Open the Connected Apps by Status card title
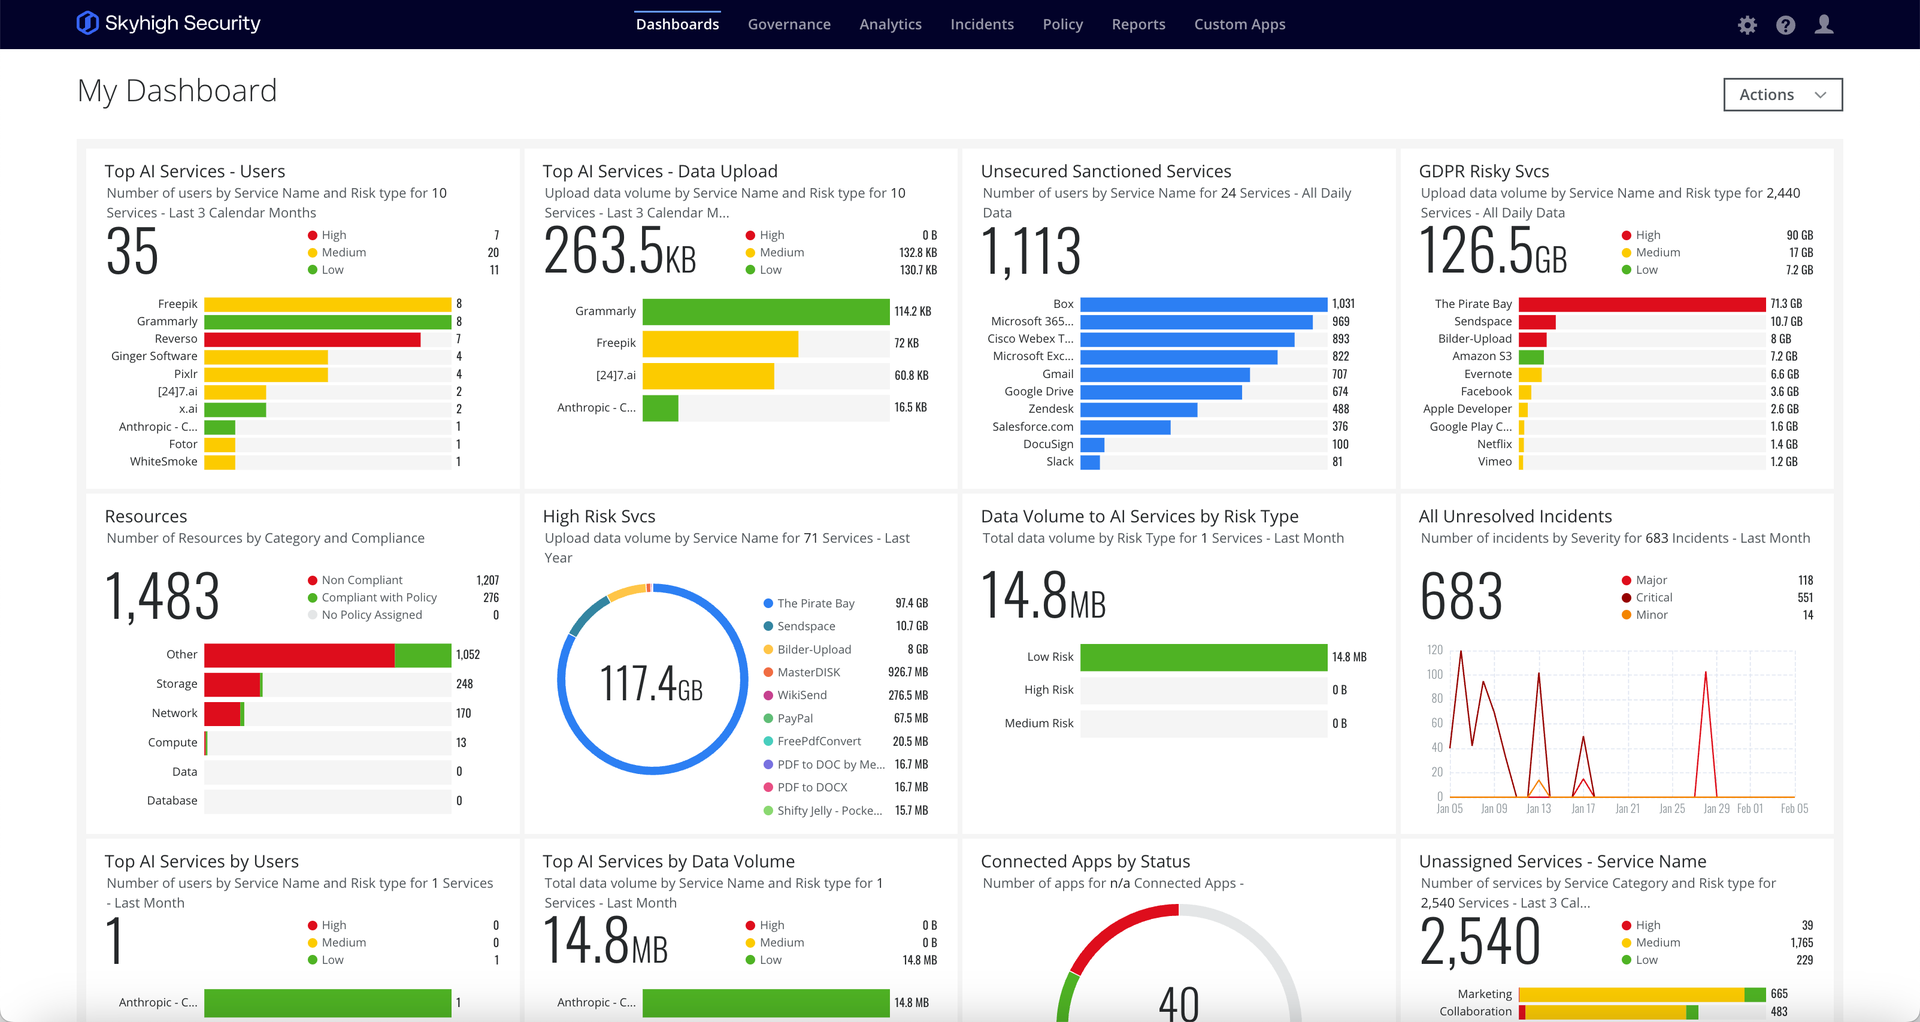The height and width of the screenshot is (1022, 1920). (x=1085, y=861)
